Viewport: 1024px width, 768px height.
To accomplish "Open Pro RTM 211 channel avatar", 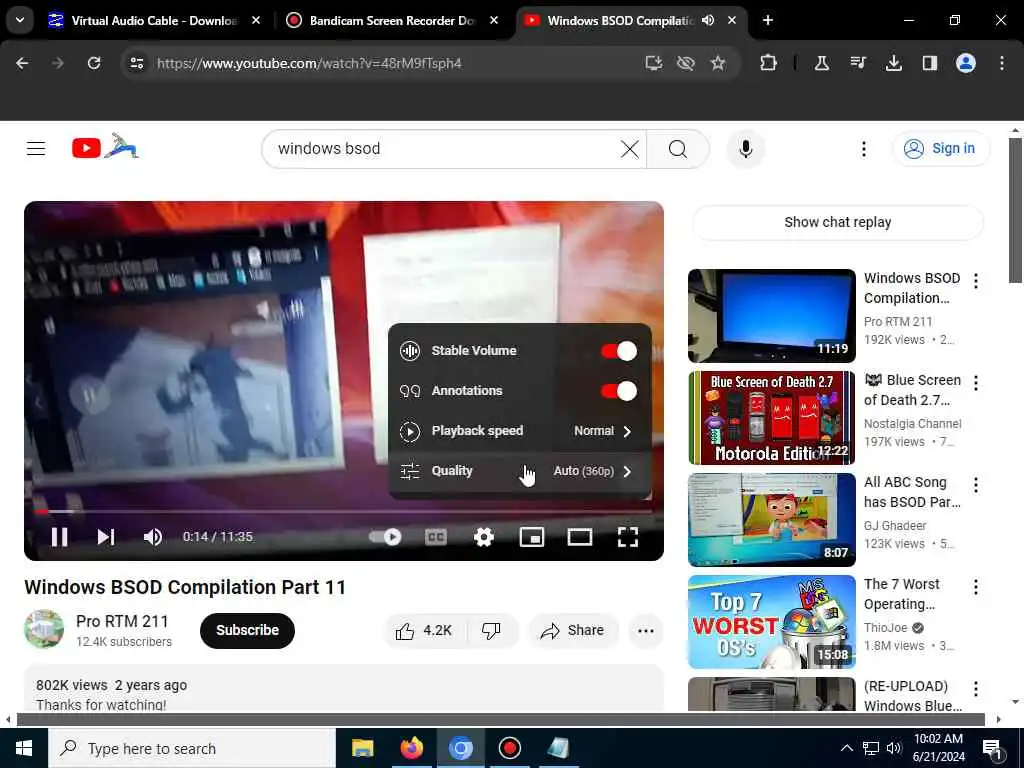I will pos(44,629).
